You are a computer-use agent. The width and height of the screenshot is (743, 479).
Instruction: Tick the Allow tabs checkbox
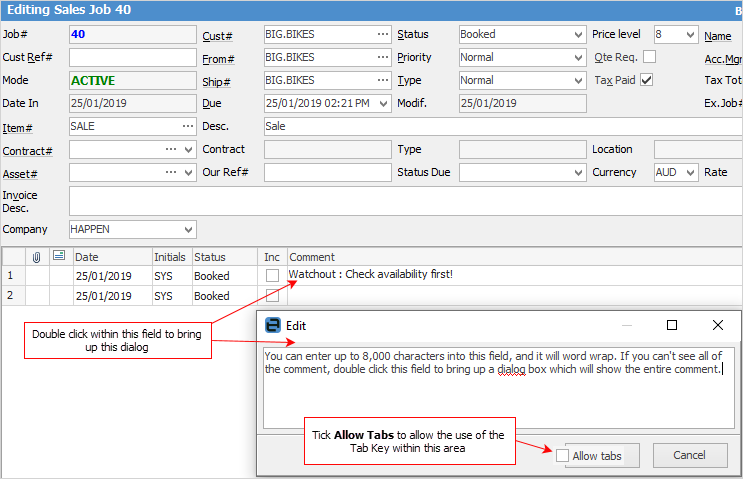562,456
